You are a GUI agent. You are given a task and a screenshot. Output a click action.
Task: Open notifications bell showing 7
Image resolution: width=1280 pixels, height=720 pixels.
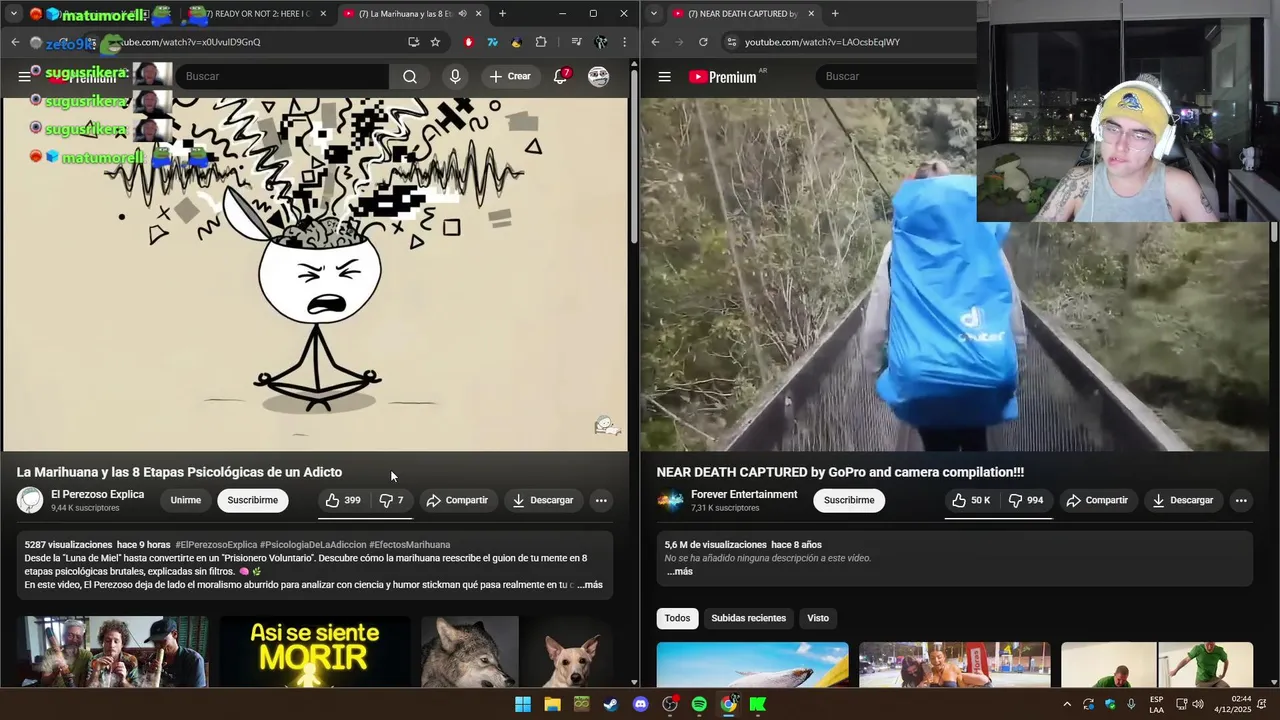pyautogui.click(x=561, y=76)
